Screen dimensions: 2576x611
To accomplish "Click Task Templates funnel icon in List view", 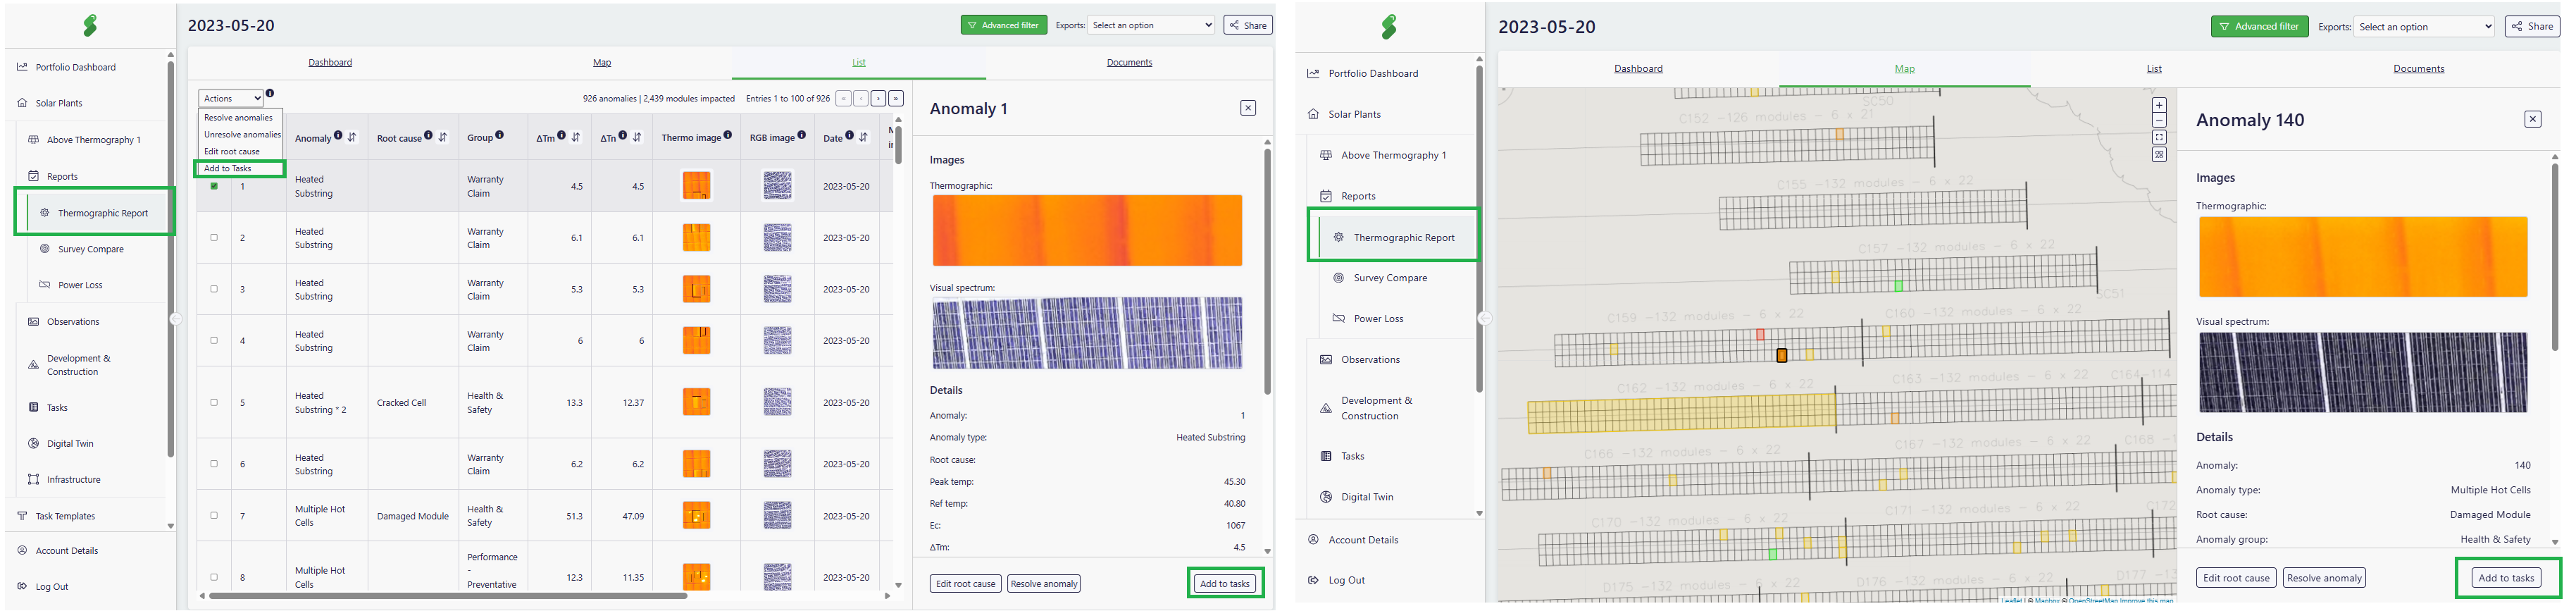I will 22,516.
